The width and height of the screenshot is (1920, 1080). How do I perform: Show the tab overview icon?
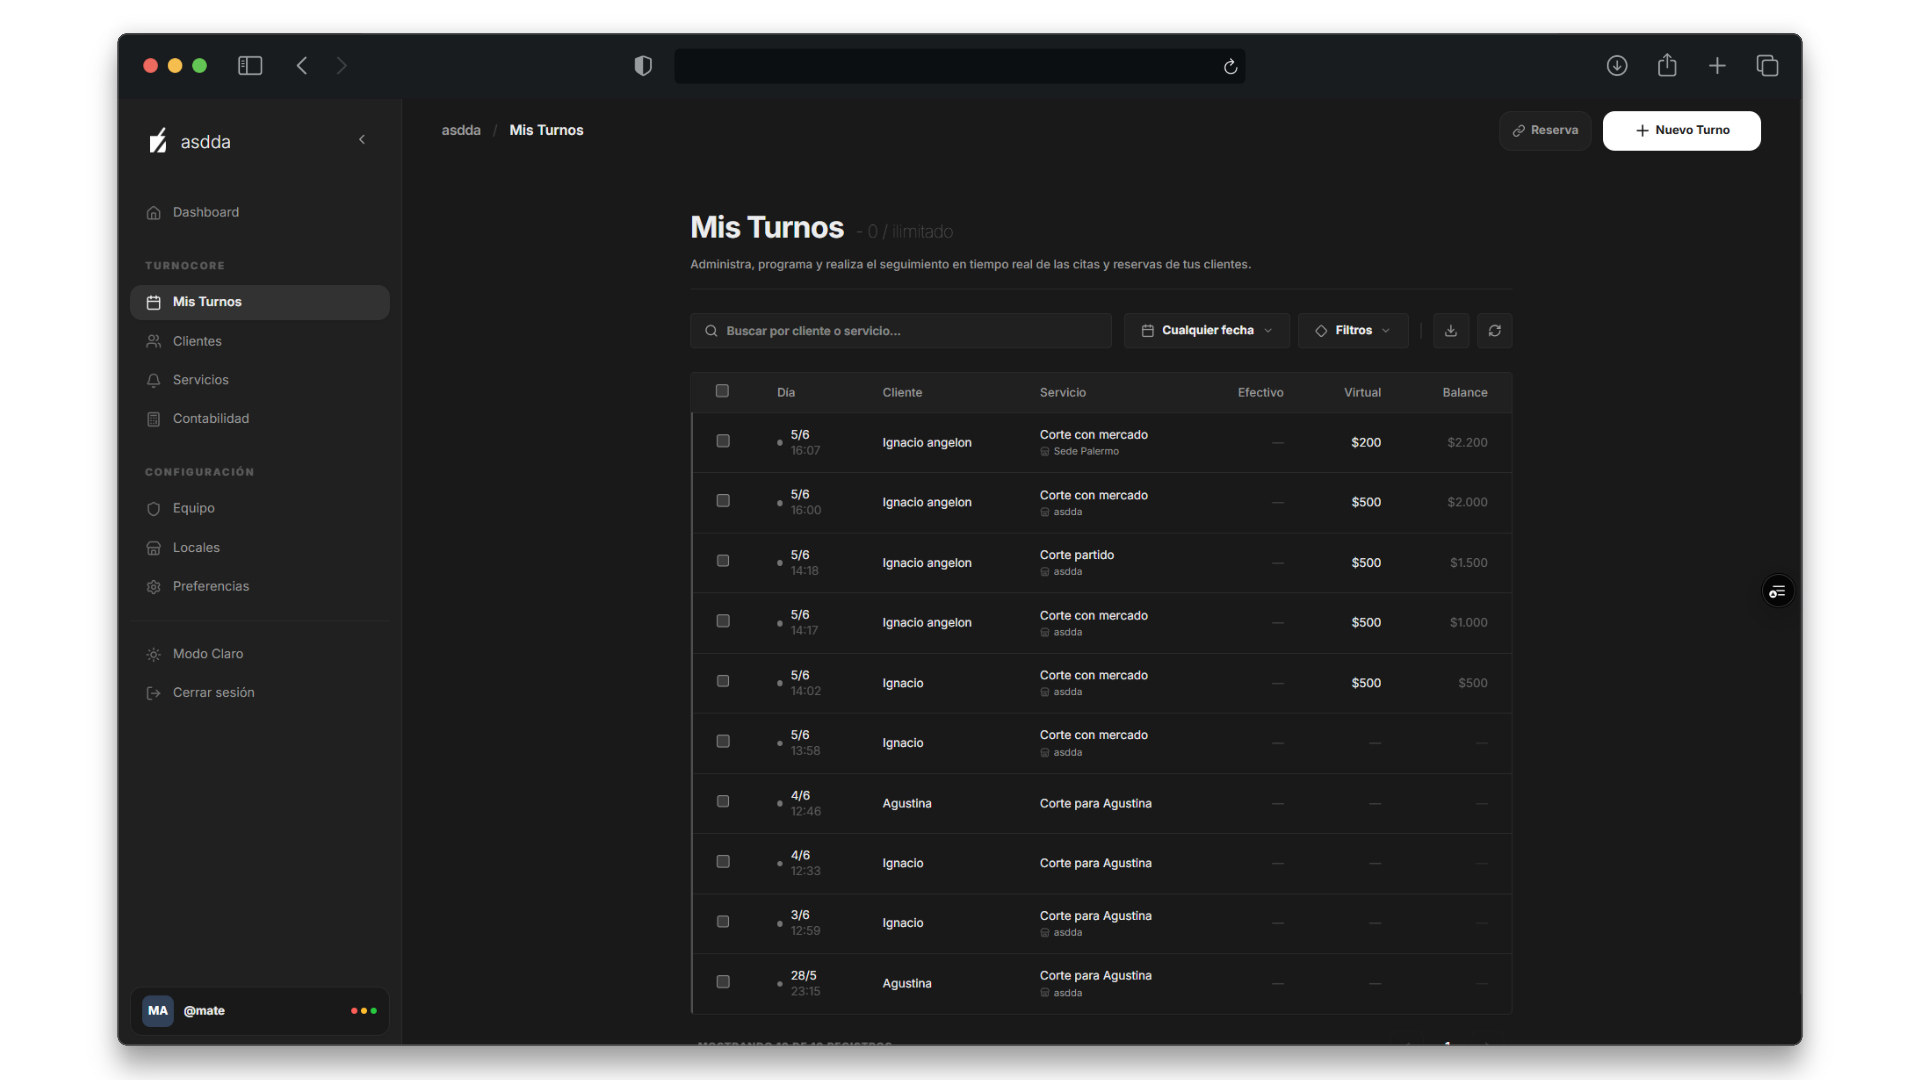tap(1767, 66)
